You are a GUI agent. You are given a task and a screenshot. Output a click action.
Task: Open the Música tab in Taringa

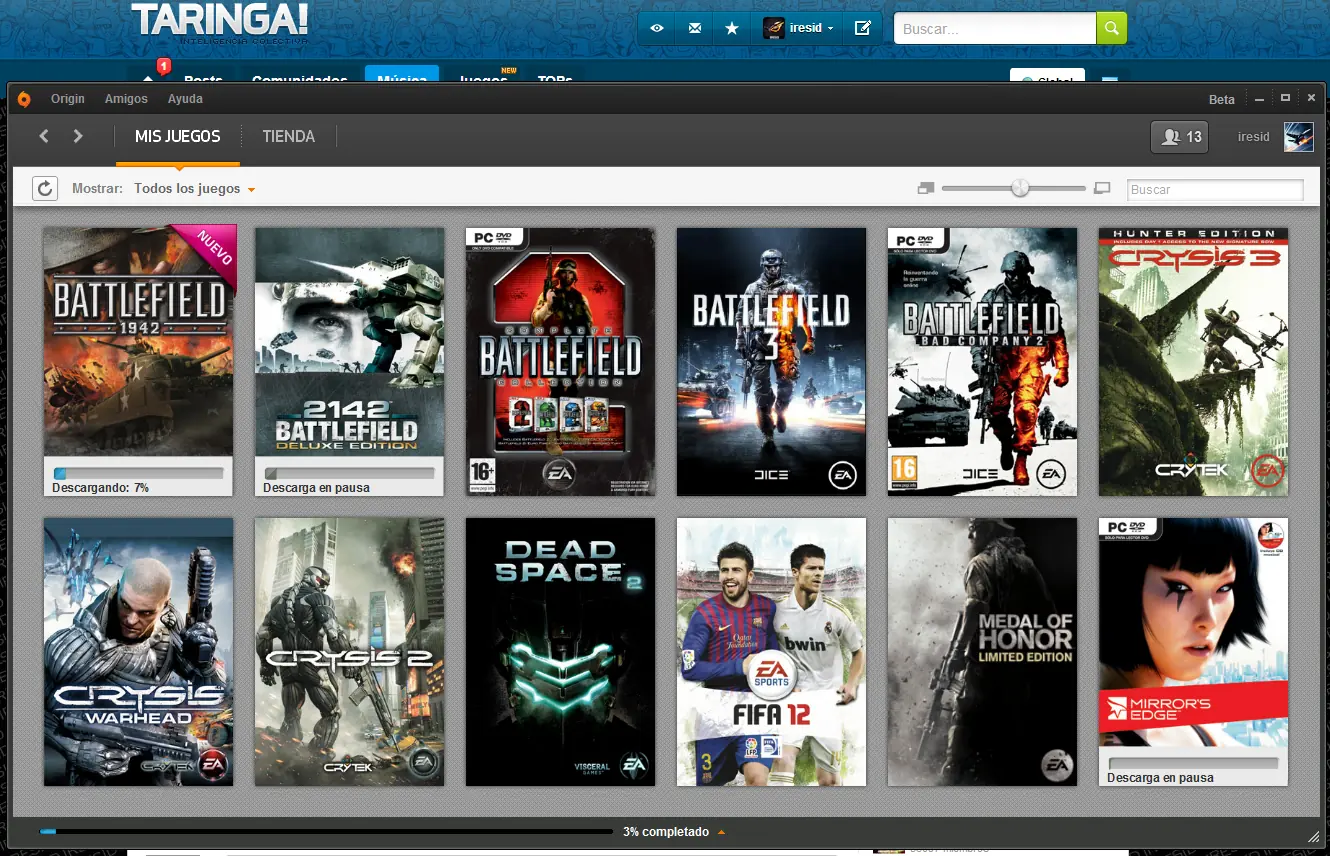tap(402, 75)
